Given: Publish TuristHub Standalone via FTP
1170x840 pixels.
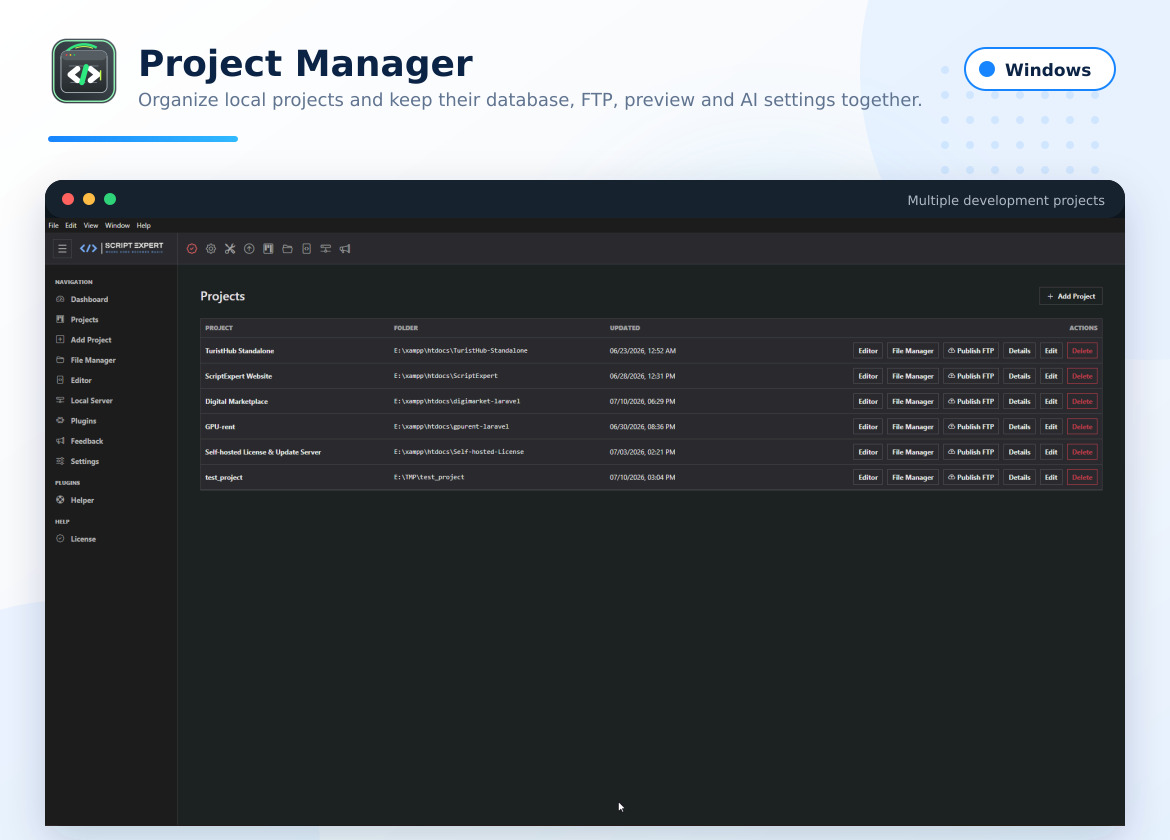Looking at the screenshot, I should (971, 351).
